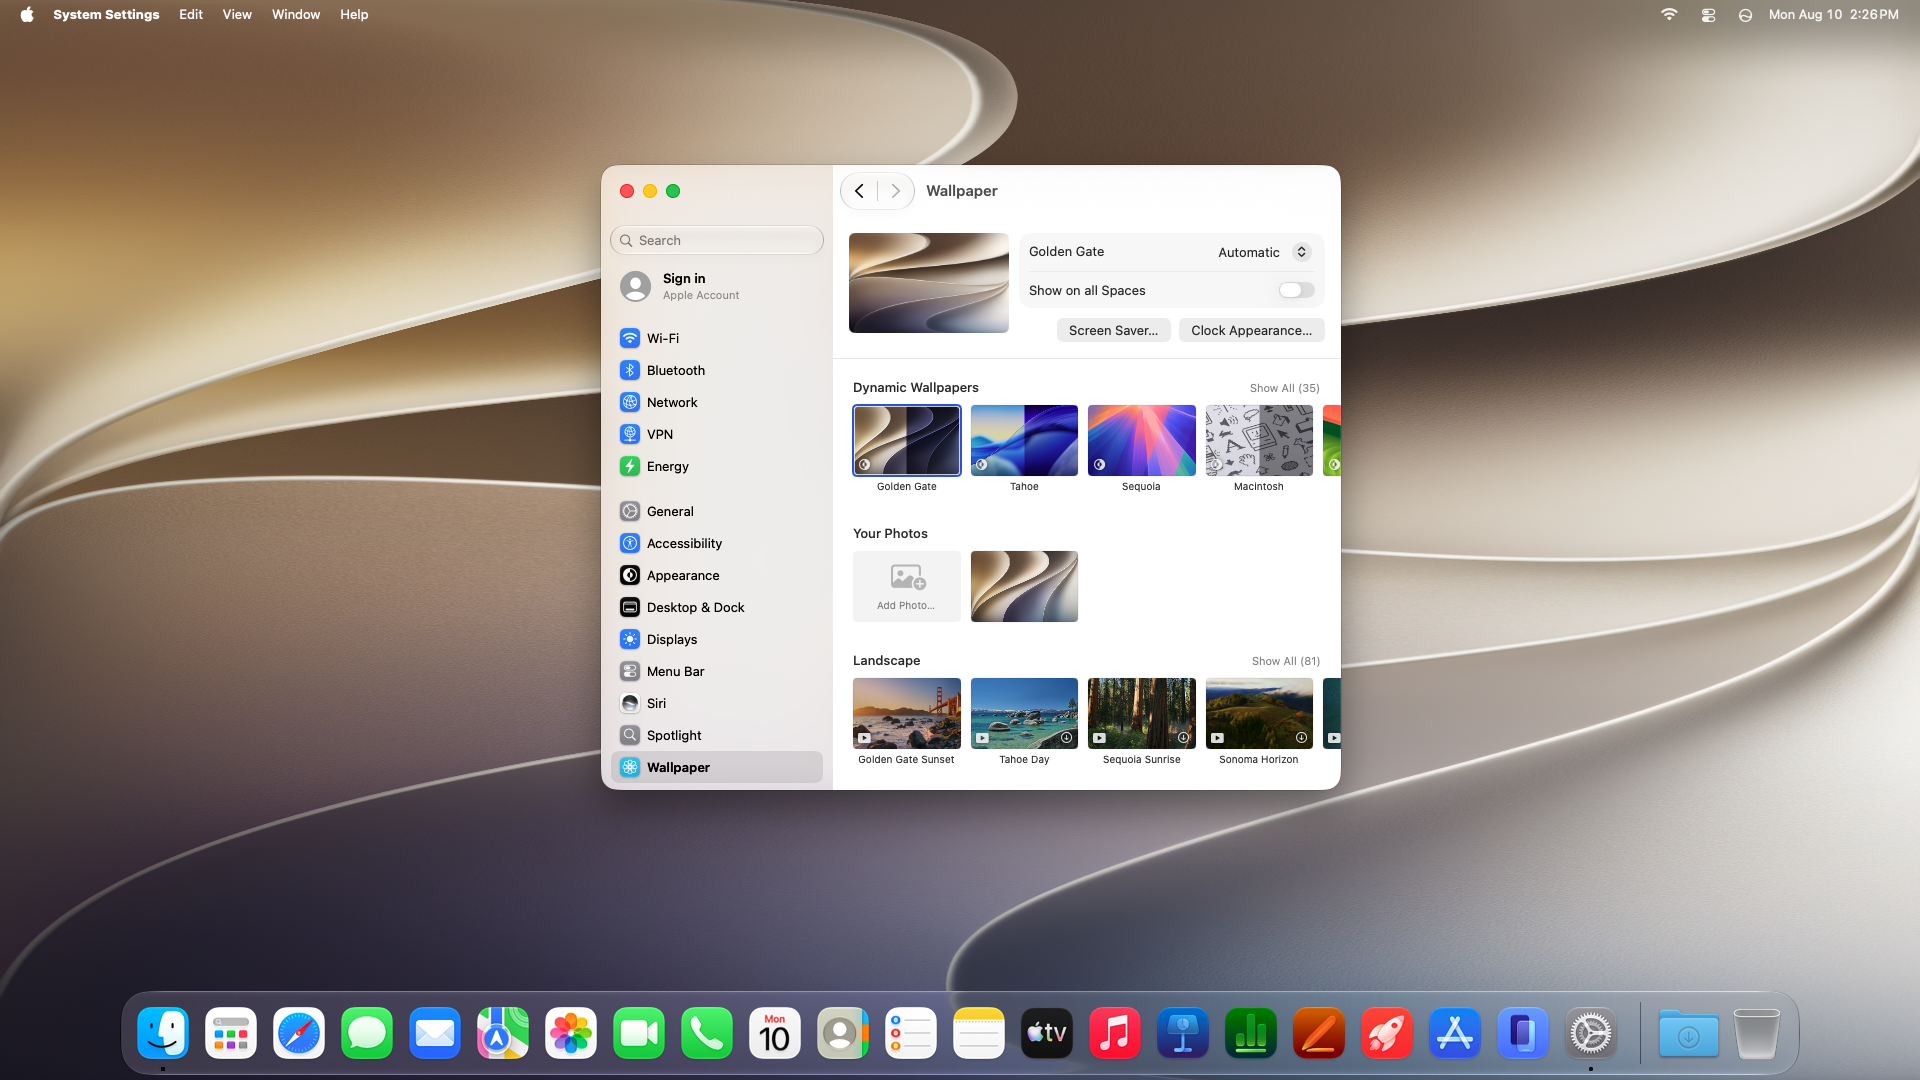Open Desktop & Dock icon
The height and width of the screenshot is (1080, 1920).
coord(630,607)
